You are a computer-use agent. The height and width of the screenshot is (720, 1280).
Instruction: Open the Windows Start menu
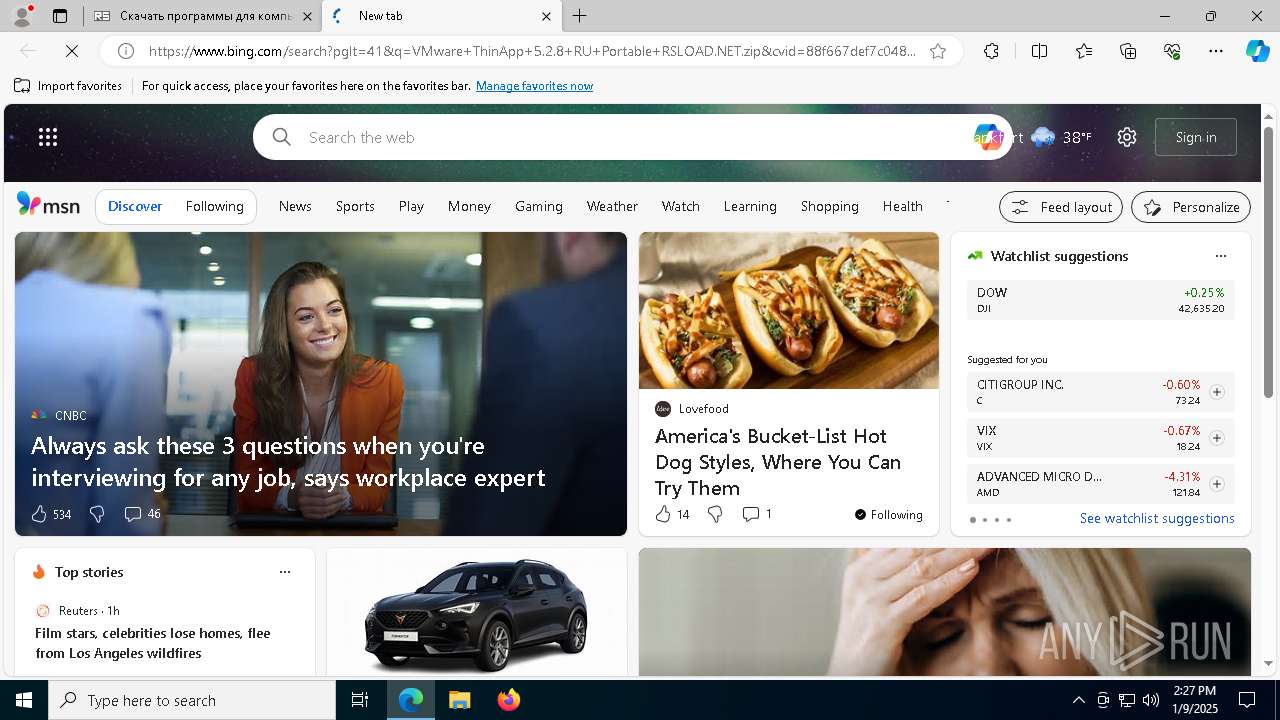tap(24, 700)
